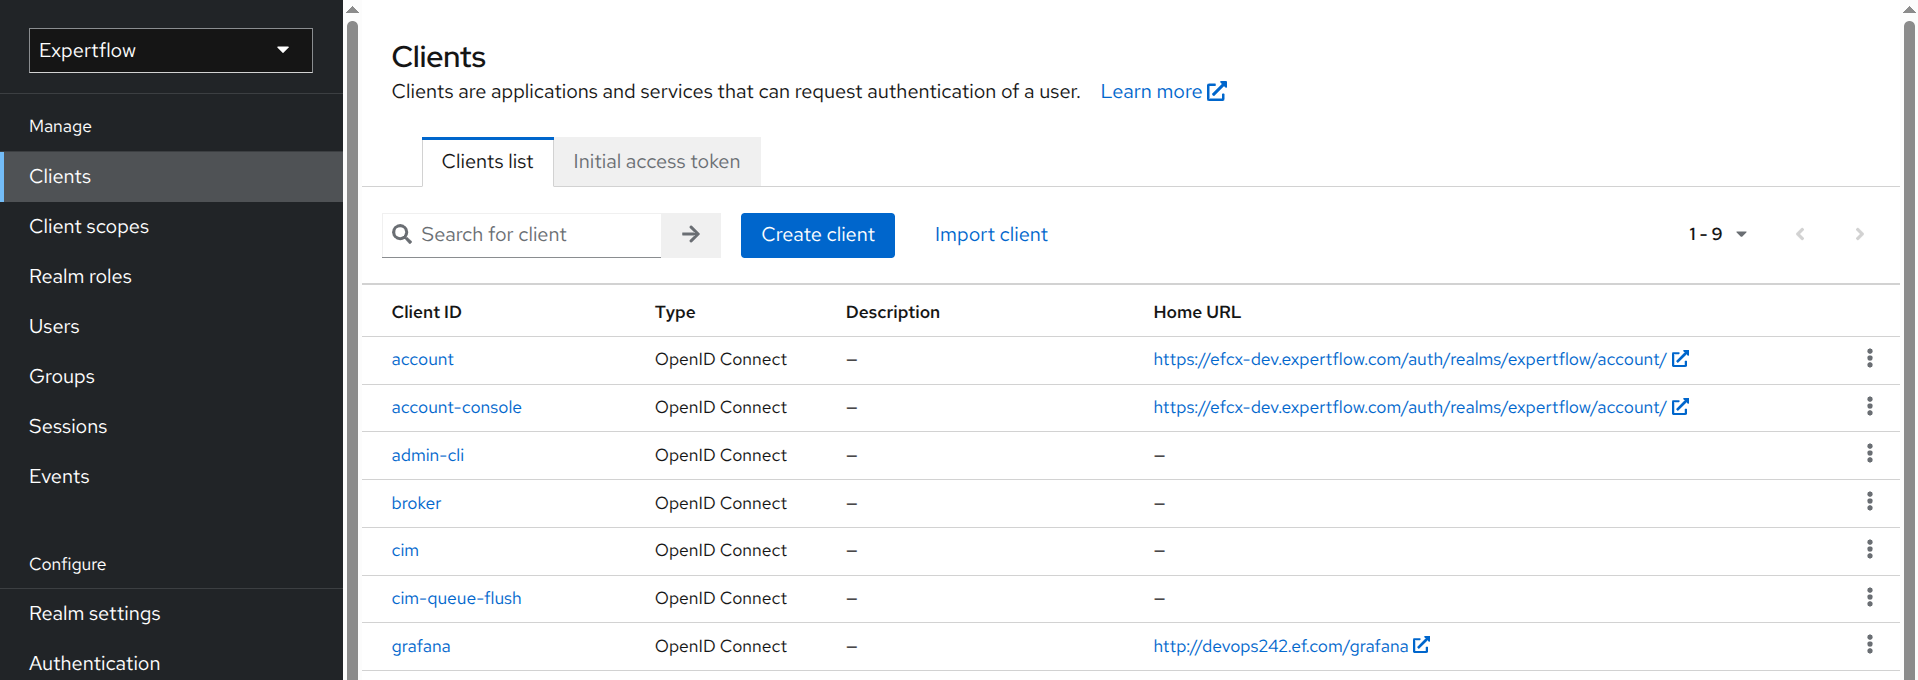Image resolution: width=1918 pixels, height=680 pixels.
Task: Open kebab menu for grafana row
Action: [1869, 645]
